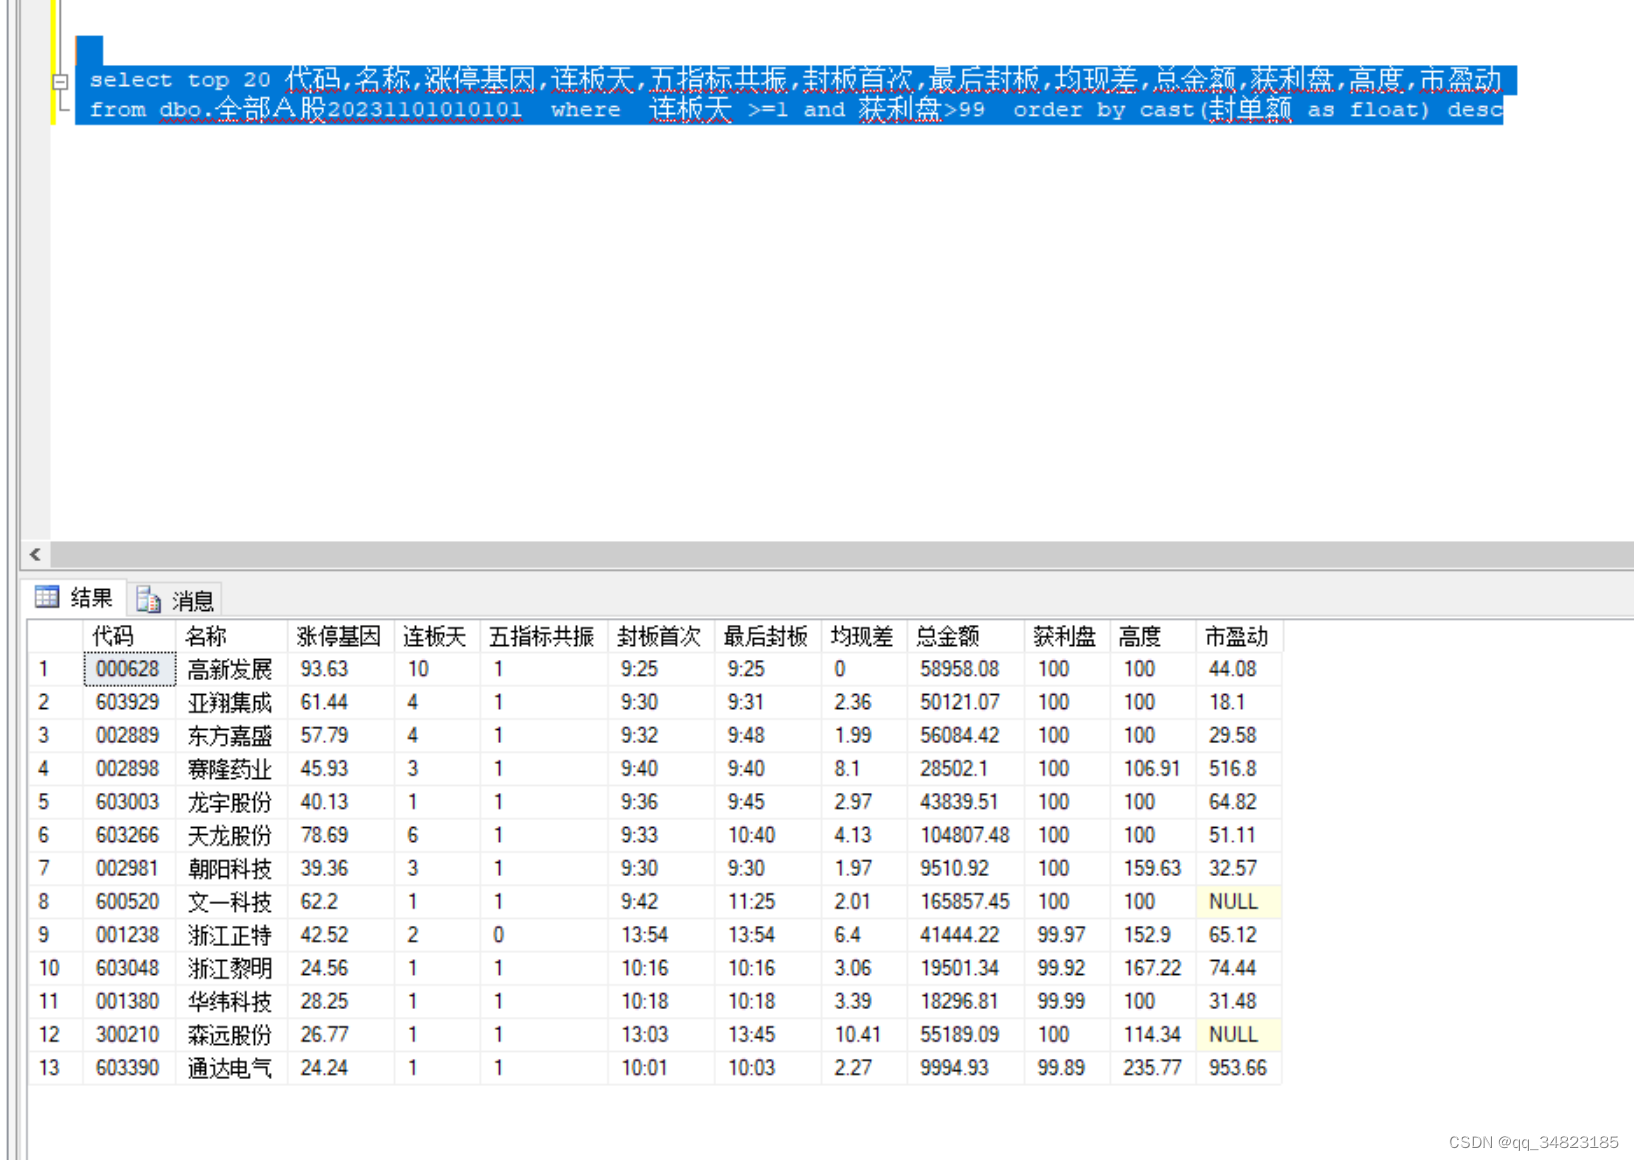Select the 均现差 column header
The width and height of the screenshot is (1634, 1160).
tap(864, 636)
